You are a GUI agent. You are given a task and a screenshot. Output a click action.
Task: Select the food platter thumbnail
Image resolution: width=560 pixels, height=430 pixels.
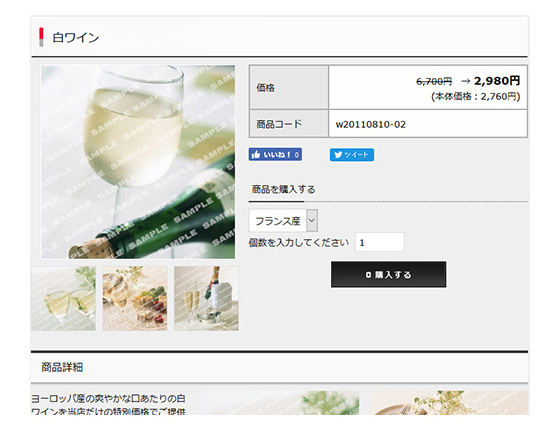(x=135, y=298)
